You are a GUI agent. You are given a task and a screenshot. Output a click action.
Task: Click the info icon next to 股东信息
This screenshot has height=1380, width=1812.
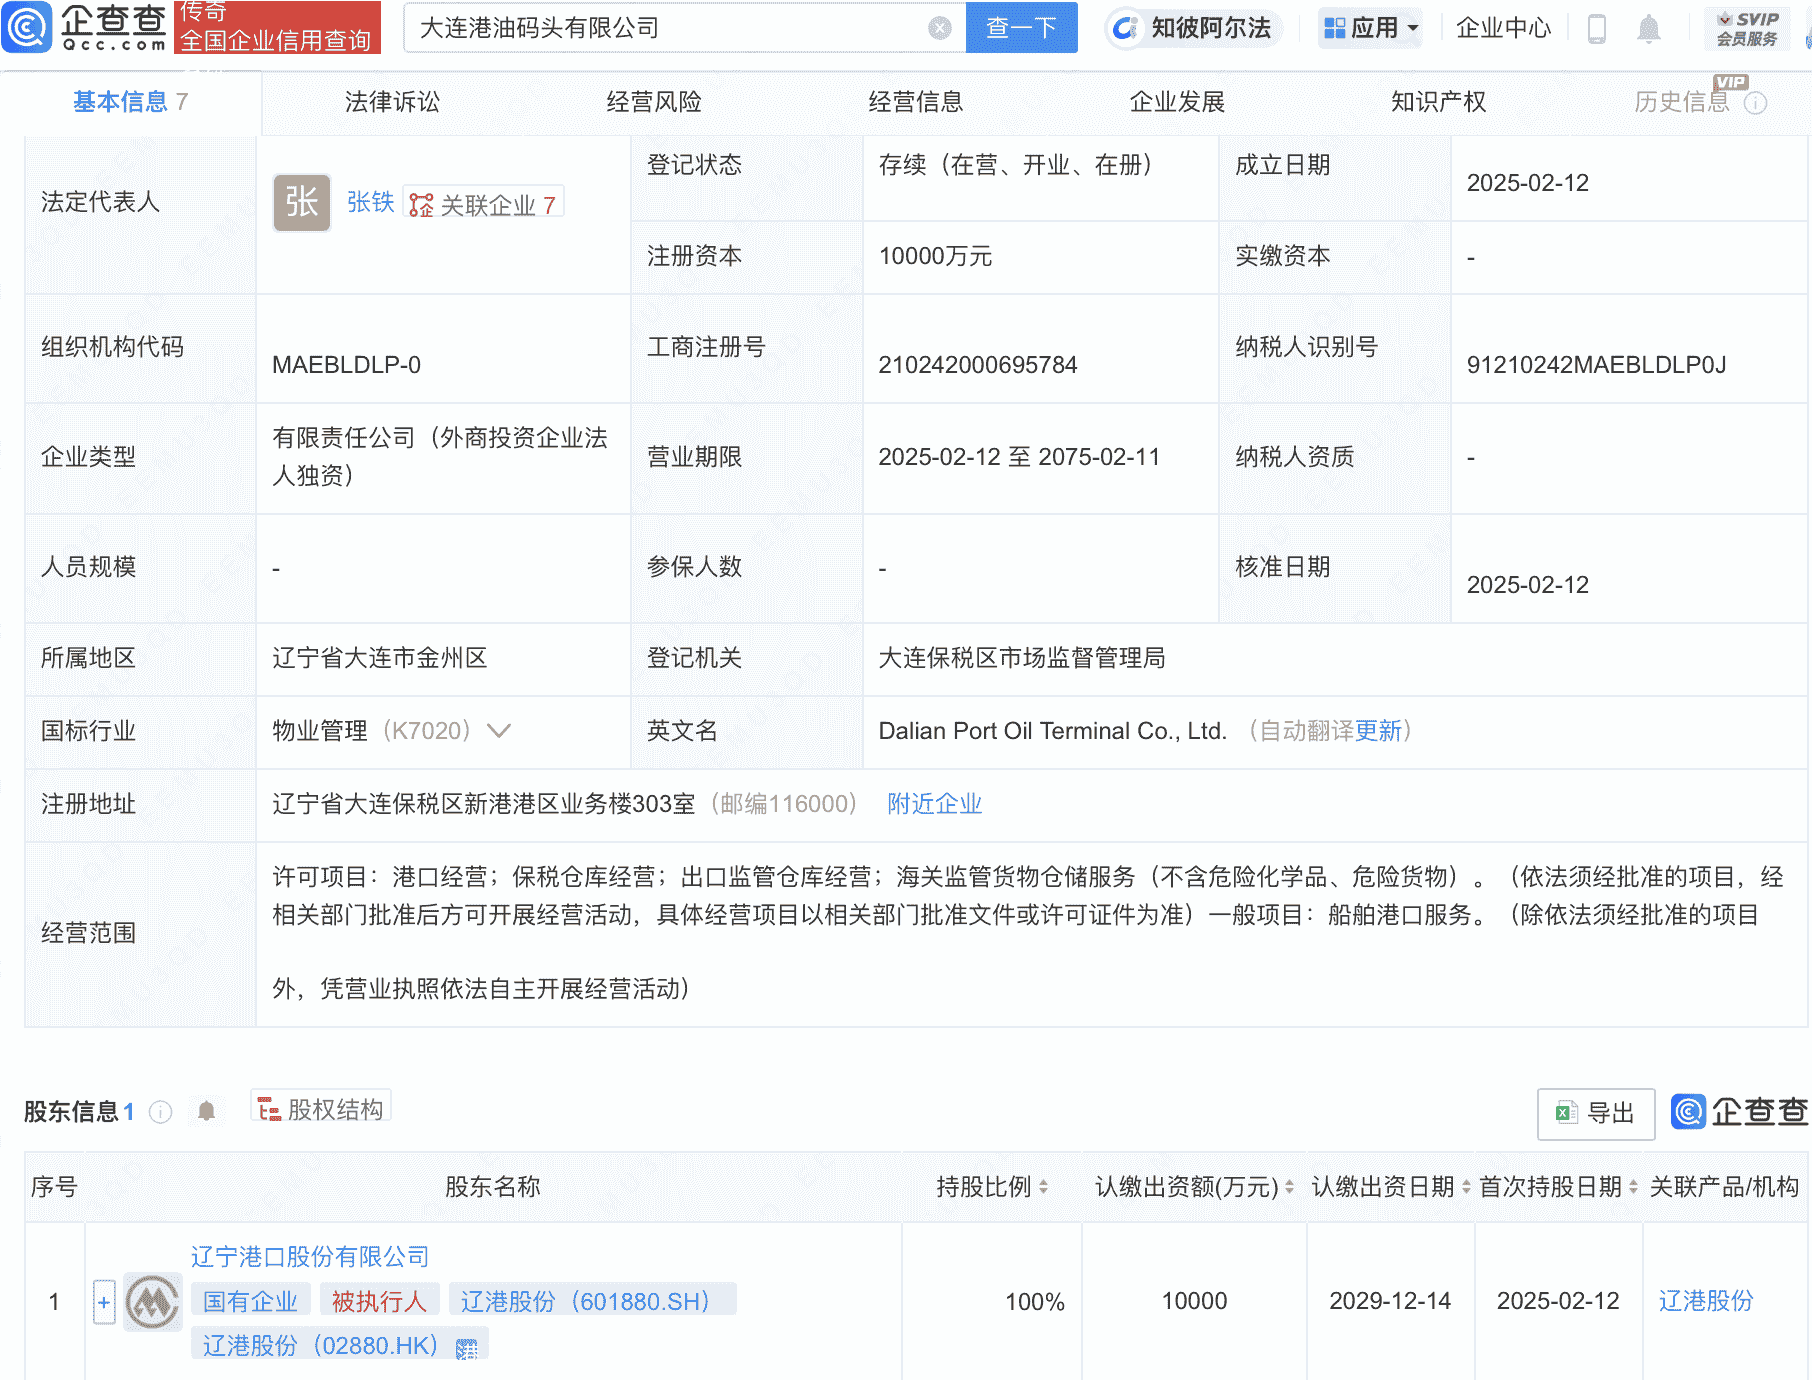click(160, 1112)
